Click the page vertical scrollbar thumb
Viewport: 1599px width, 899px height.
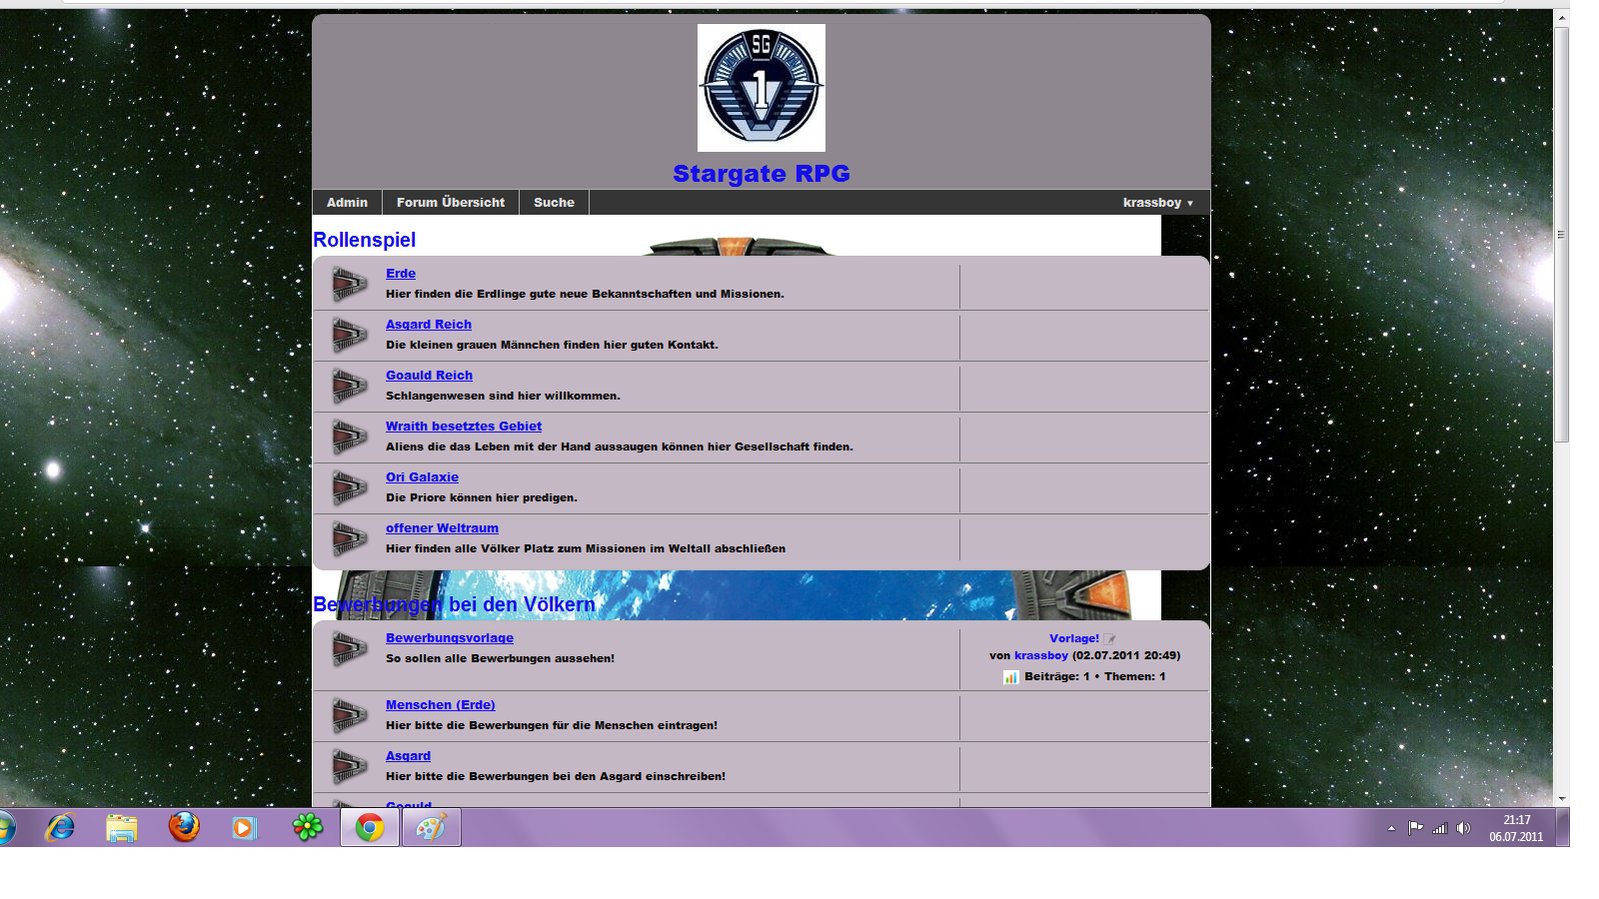coord(1561,235)
